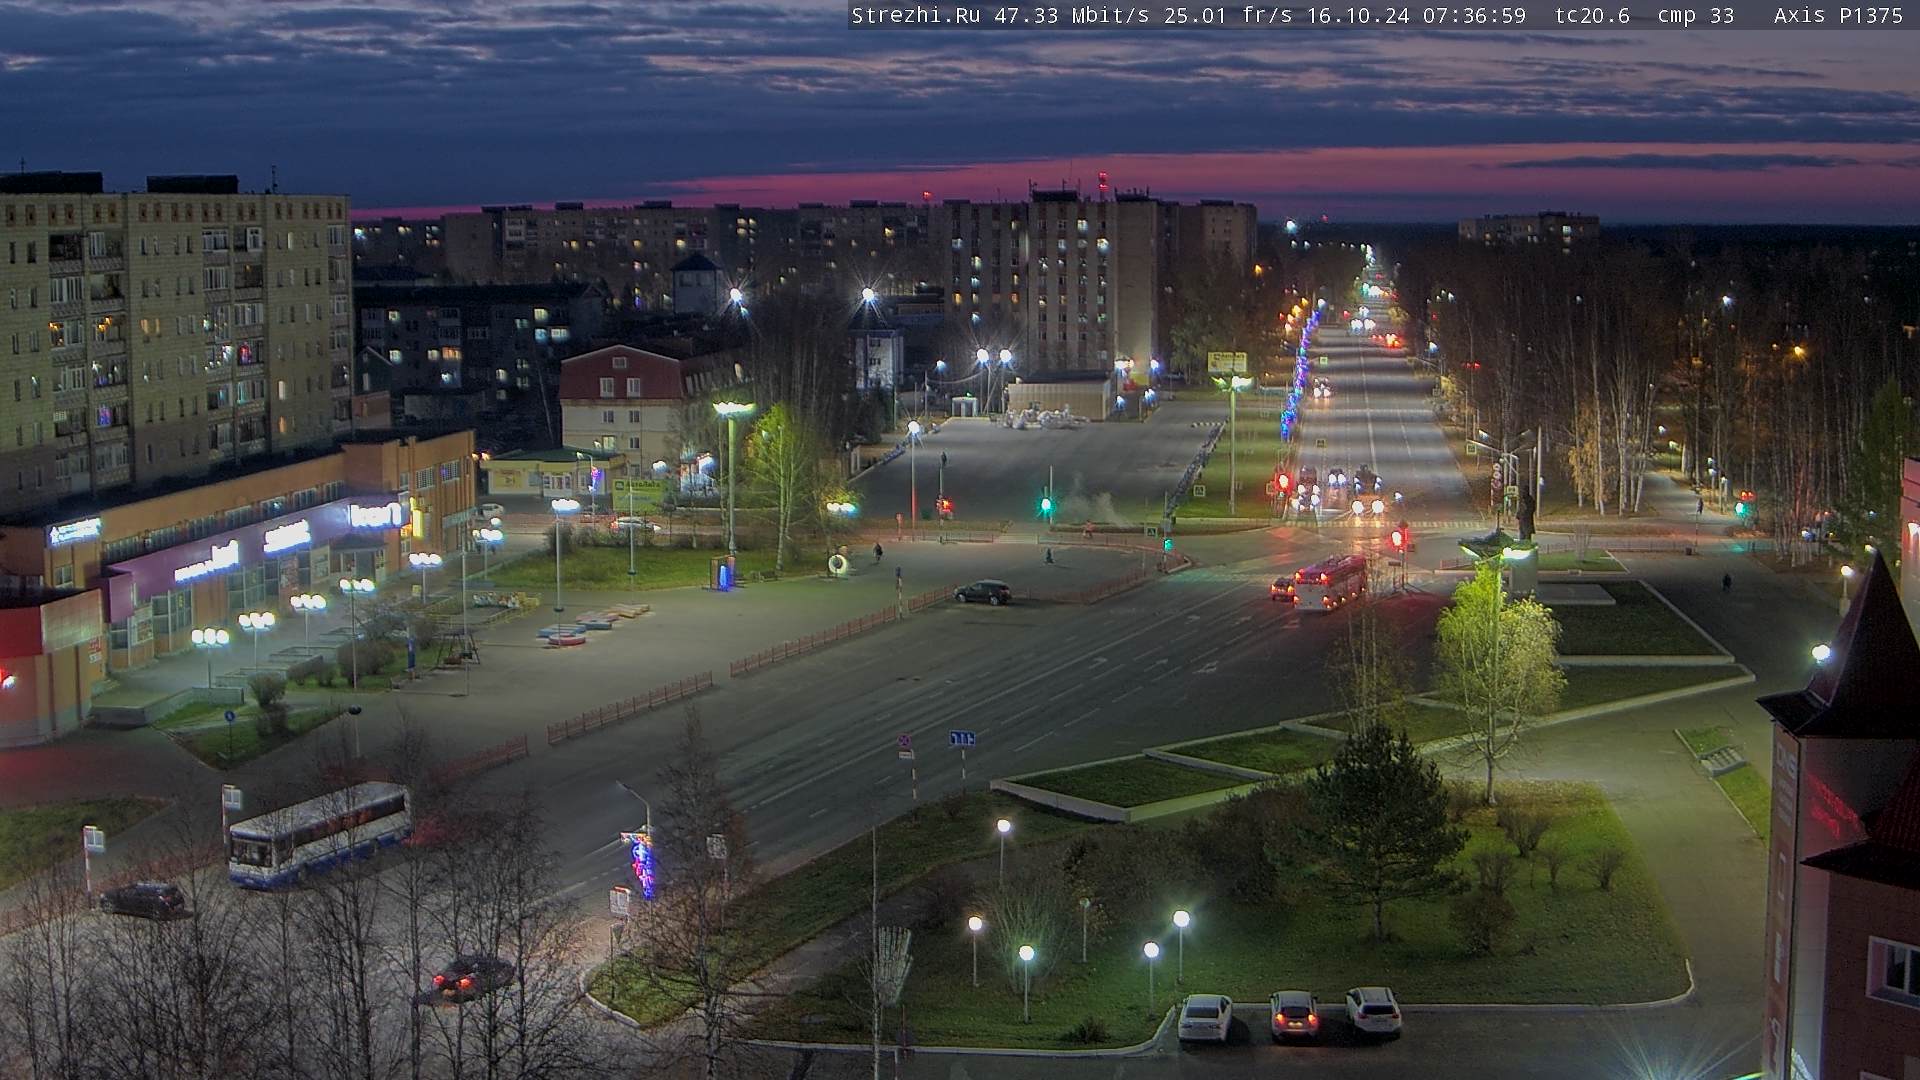Image resolution: width=1920 pixels, height=1080 pixels.
Task: Click the 07:36:59 timestamp
Action: point(1476,15)
